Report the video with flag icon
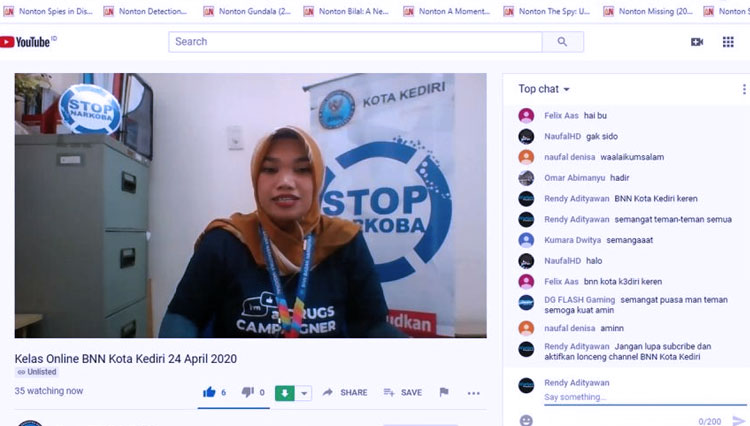 (444, 392)
